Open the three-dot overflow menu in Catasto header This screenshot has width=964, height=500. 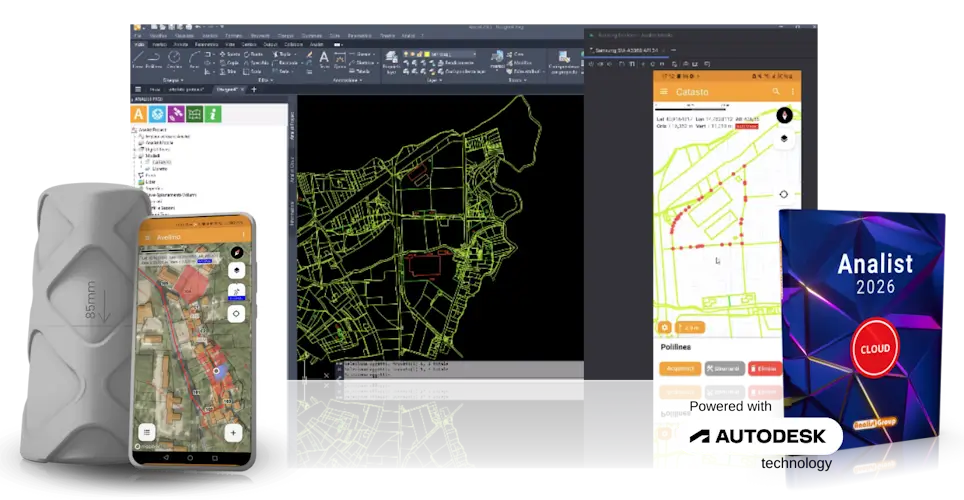click(792, 92)
